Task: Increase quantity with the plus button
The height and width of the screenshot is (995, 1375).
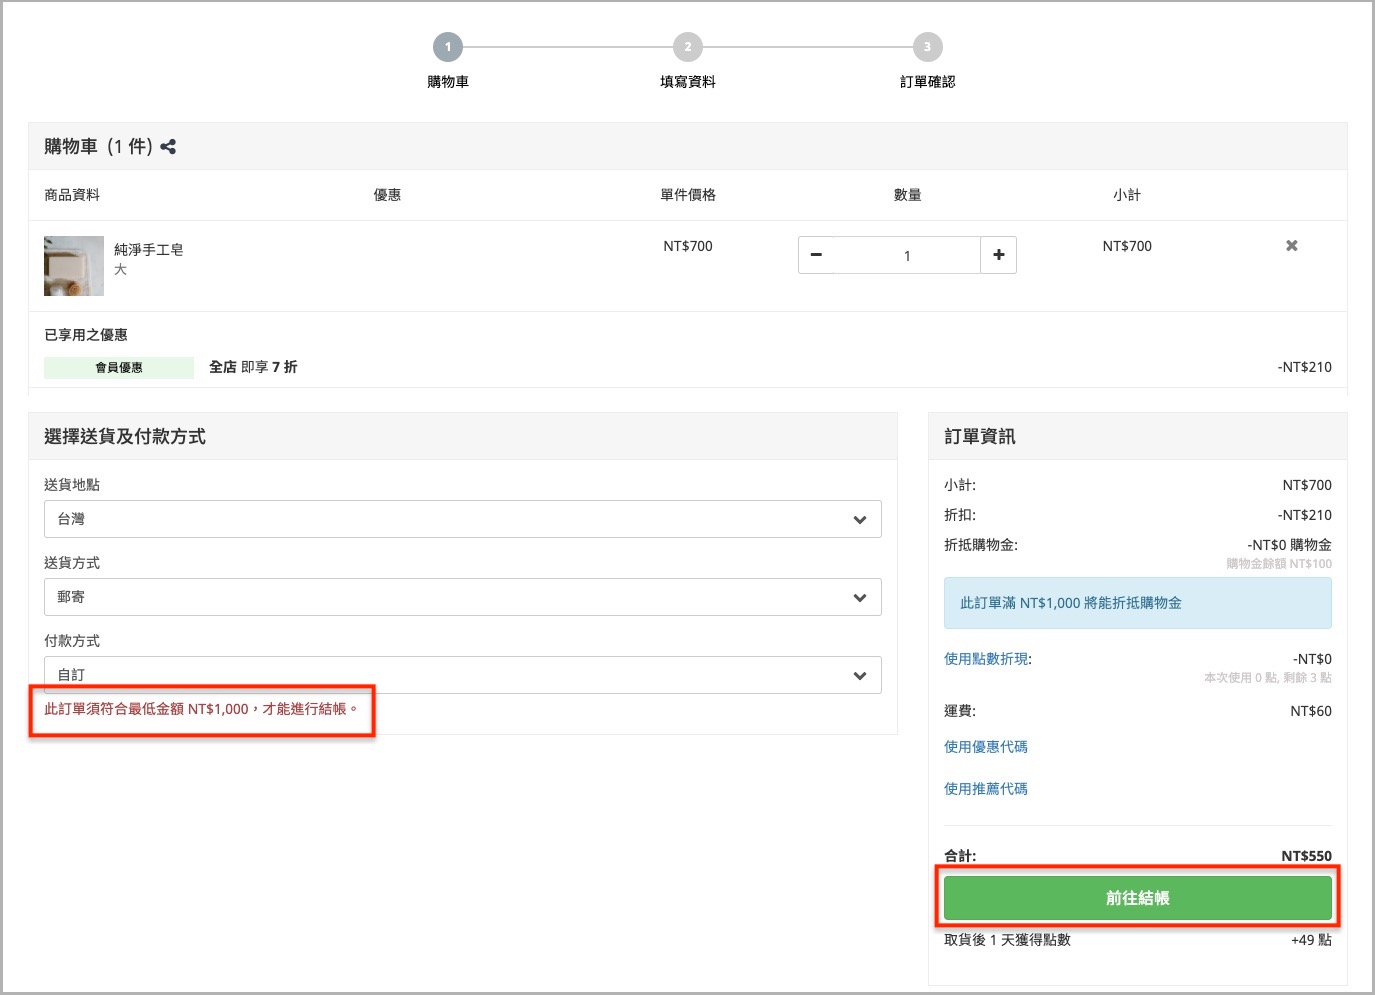Action: coord(998,255)
